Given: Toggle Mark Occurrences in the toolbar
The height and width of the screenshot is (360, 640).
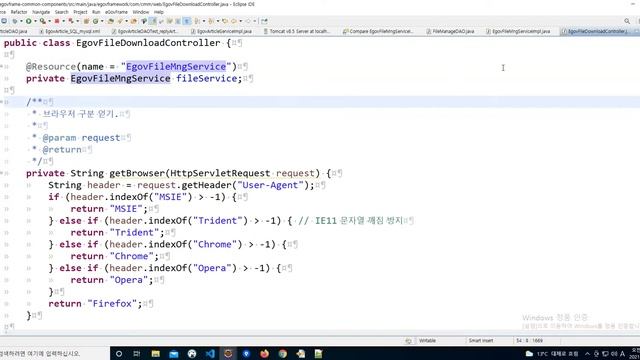Looking at the screenshot, I should 152,21.
